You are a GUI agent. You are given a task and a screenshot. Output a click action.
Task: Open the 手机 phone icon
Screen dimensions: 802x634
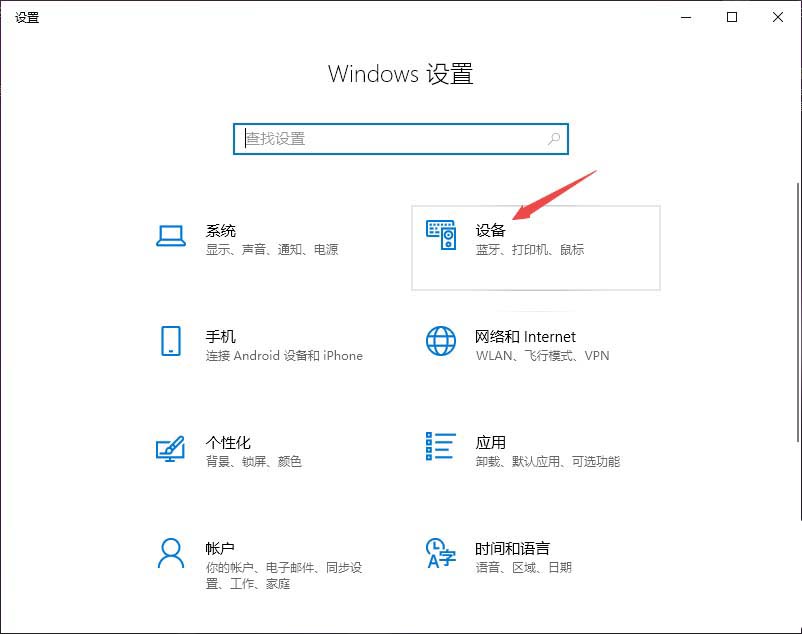pos(171,341)
